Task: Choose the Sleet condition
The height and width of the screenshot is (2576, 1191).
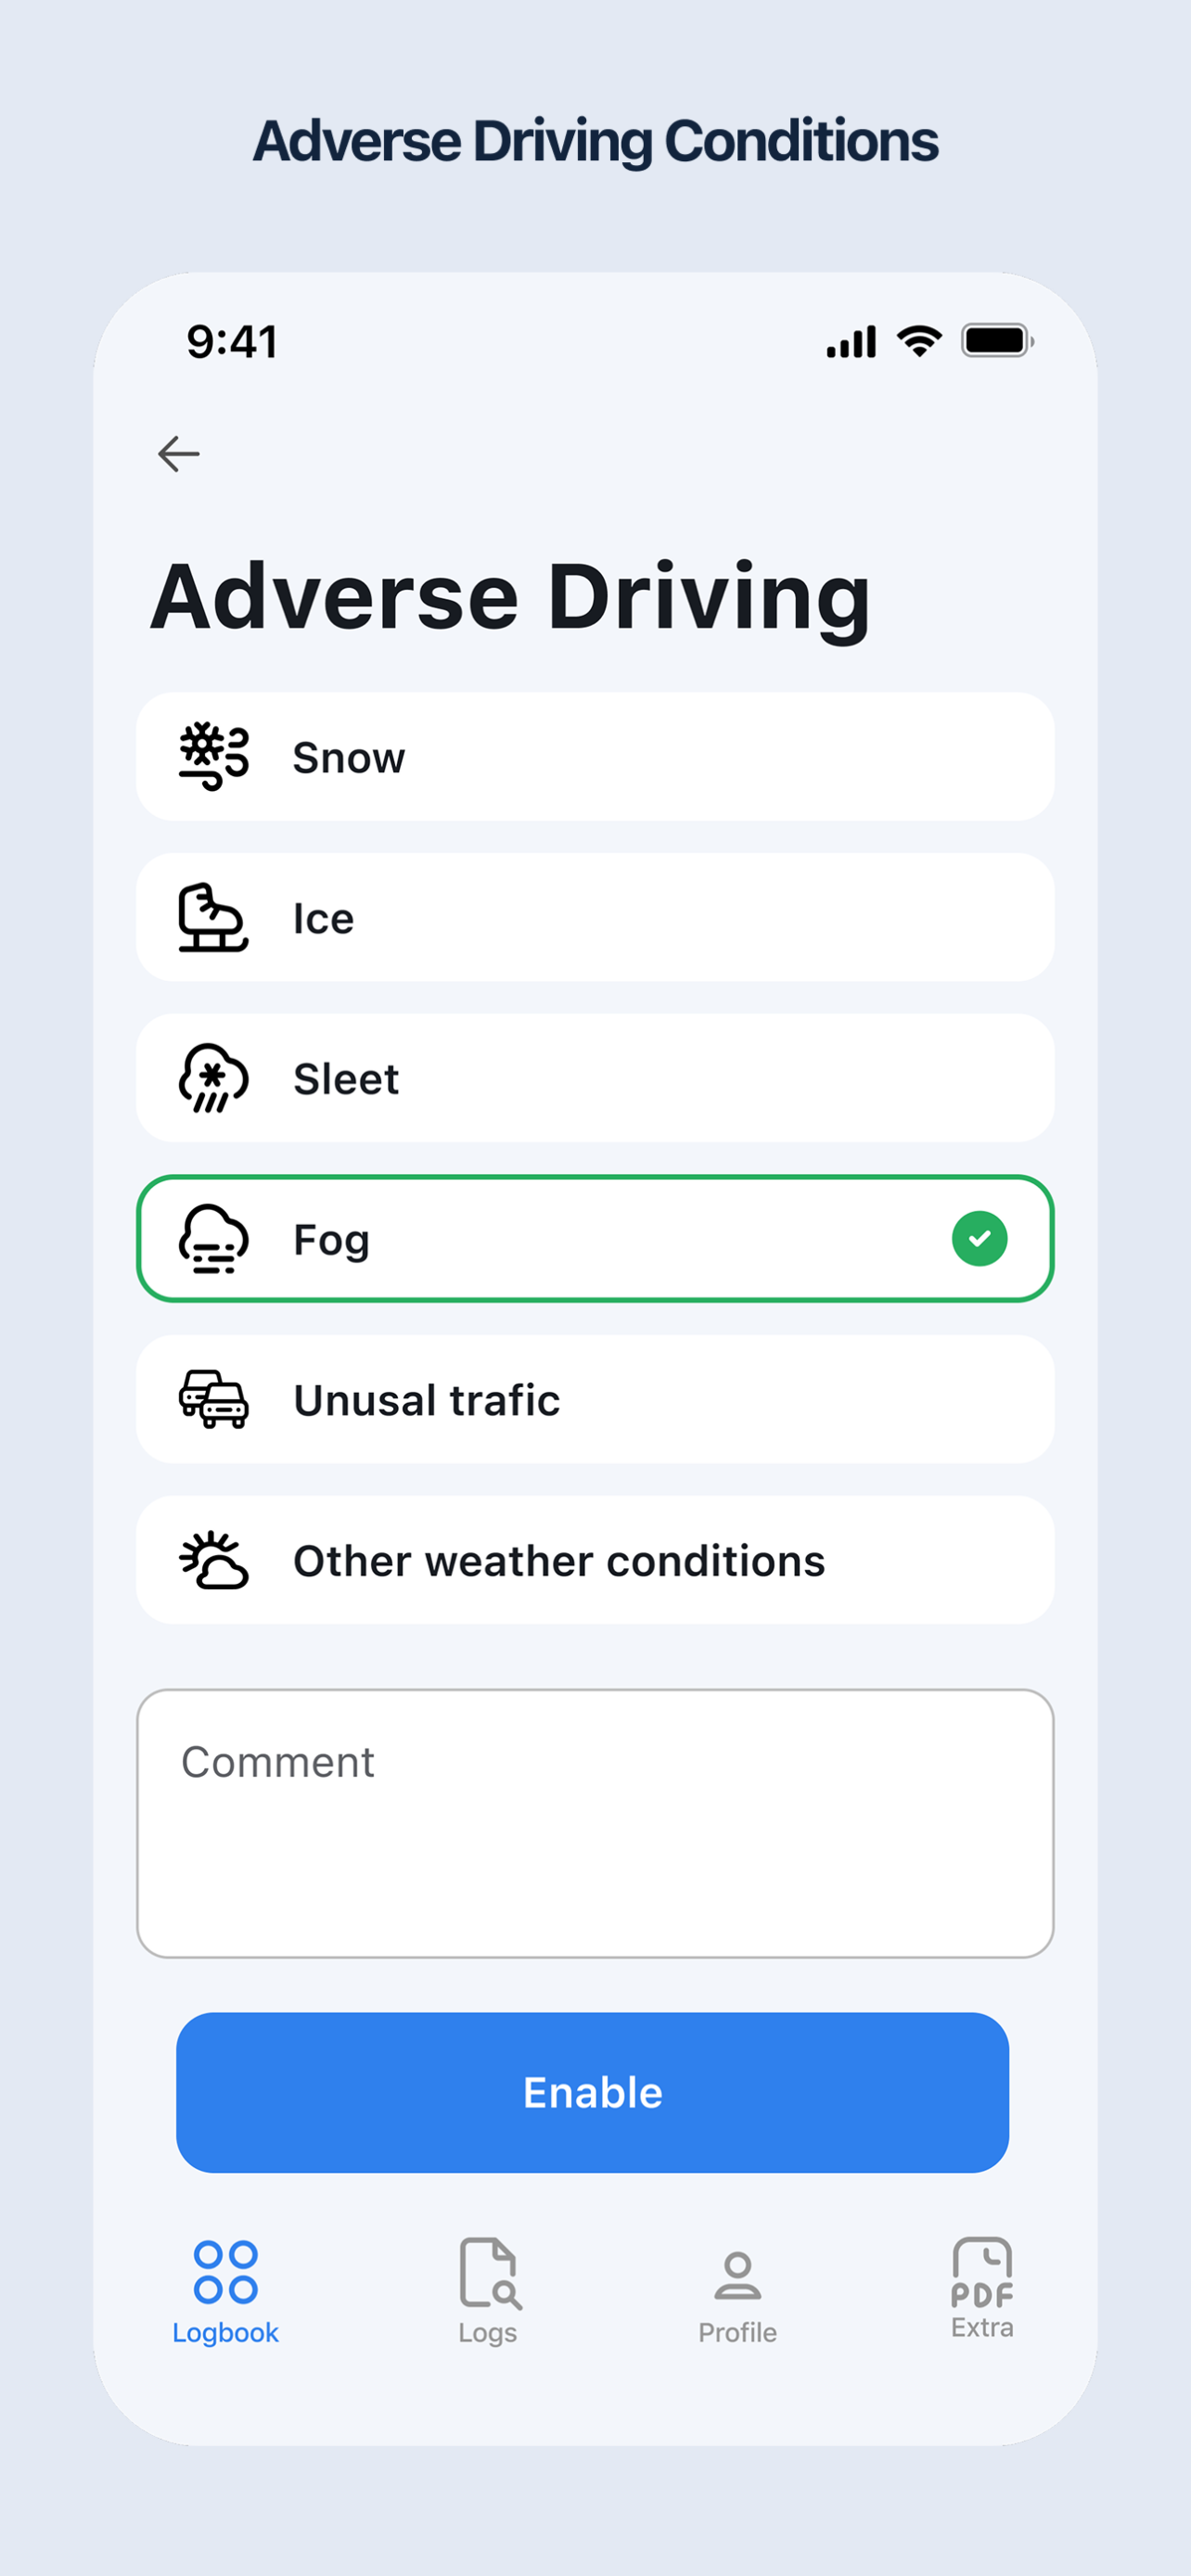Action: pyautogui.click(x=595, y=1078)
